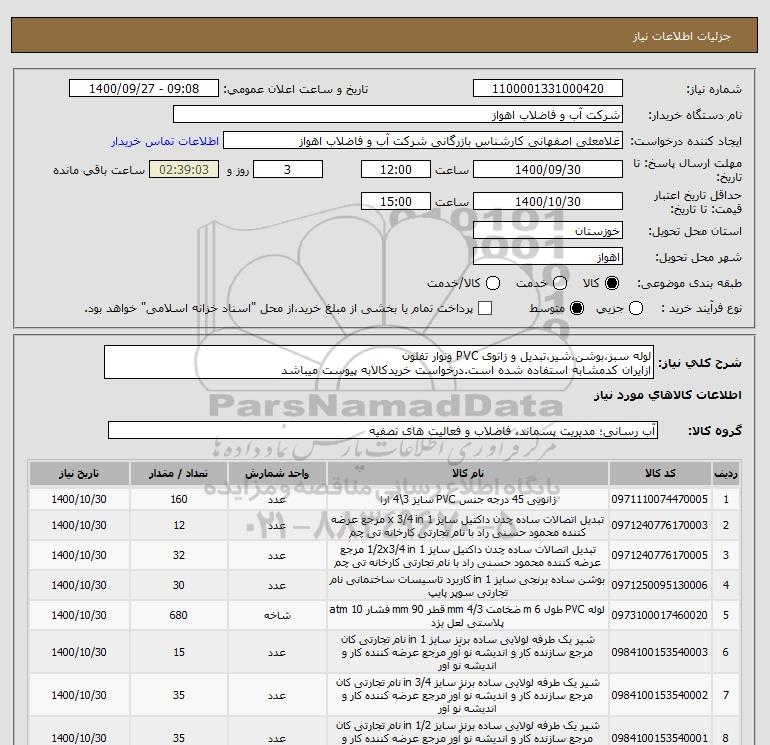Click item code 0971110074470005
This screenshot has height=745, width=770.
click(x=660, y=499)
